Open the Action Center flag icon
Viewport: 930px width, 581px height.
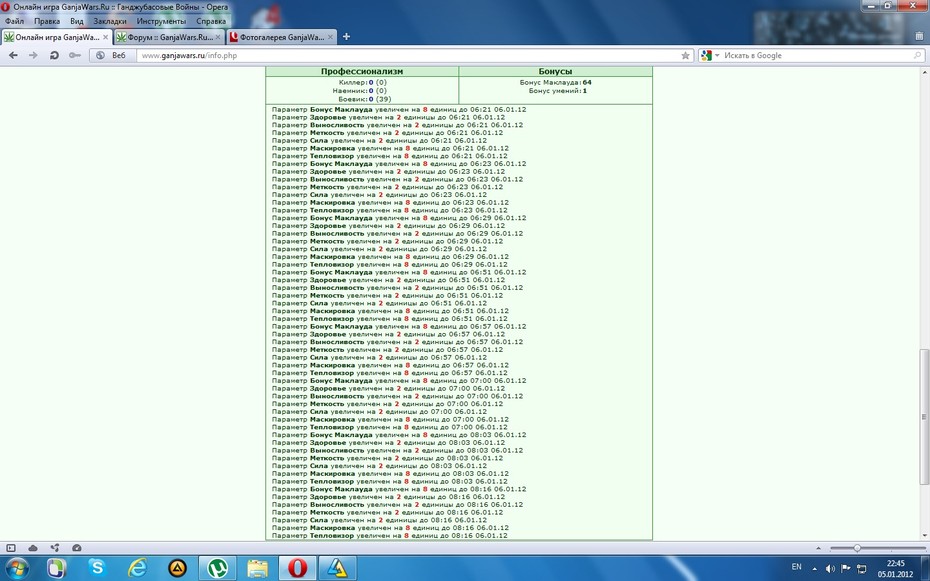846,569
